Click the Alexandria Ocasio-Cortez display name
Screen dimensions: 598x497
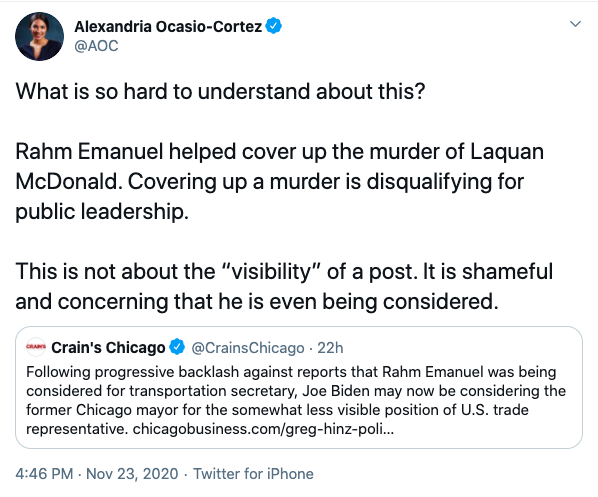pyautogui.click(x=168, y=26)
